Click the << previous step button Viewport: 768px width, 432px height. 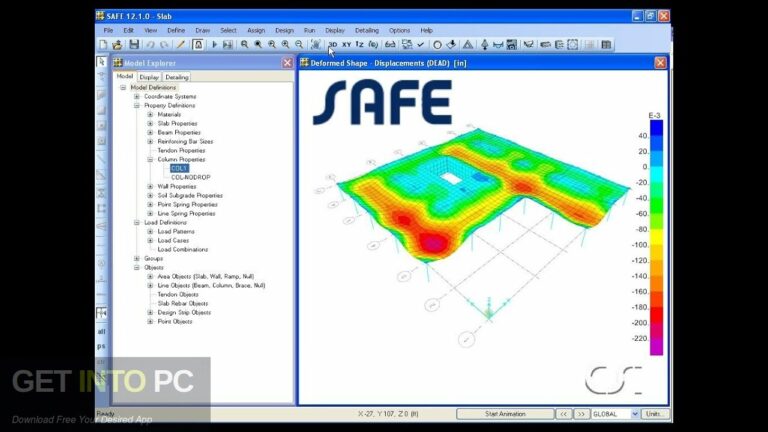coord(563,414)
